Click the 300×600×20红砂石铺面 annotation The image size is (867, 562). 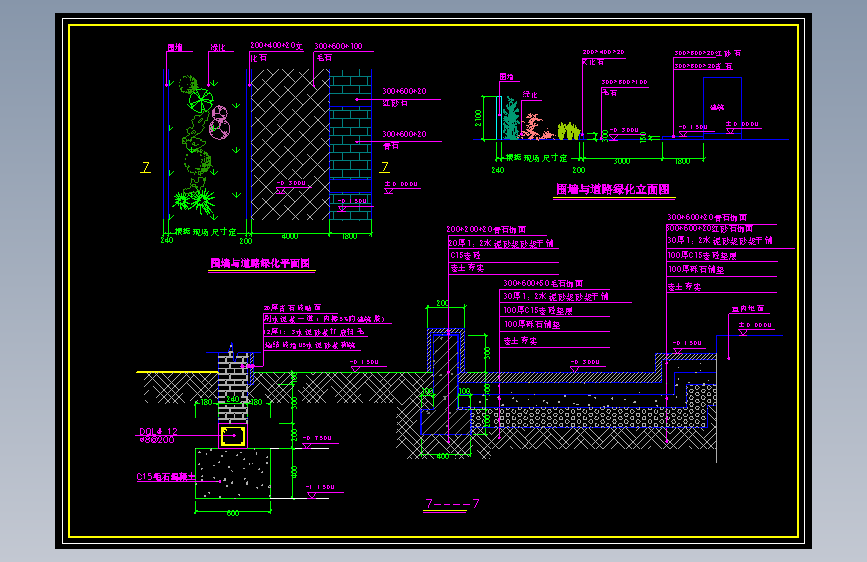709,228
